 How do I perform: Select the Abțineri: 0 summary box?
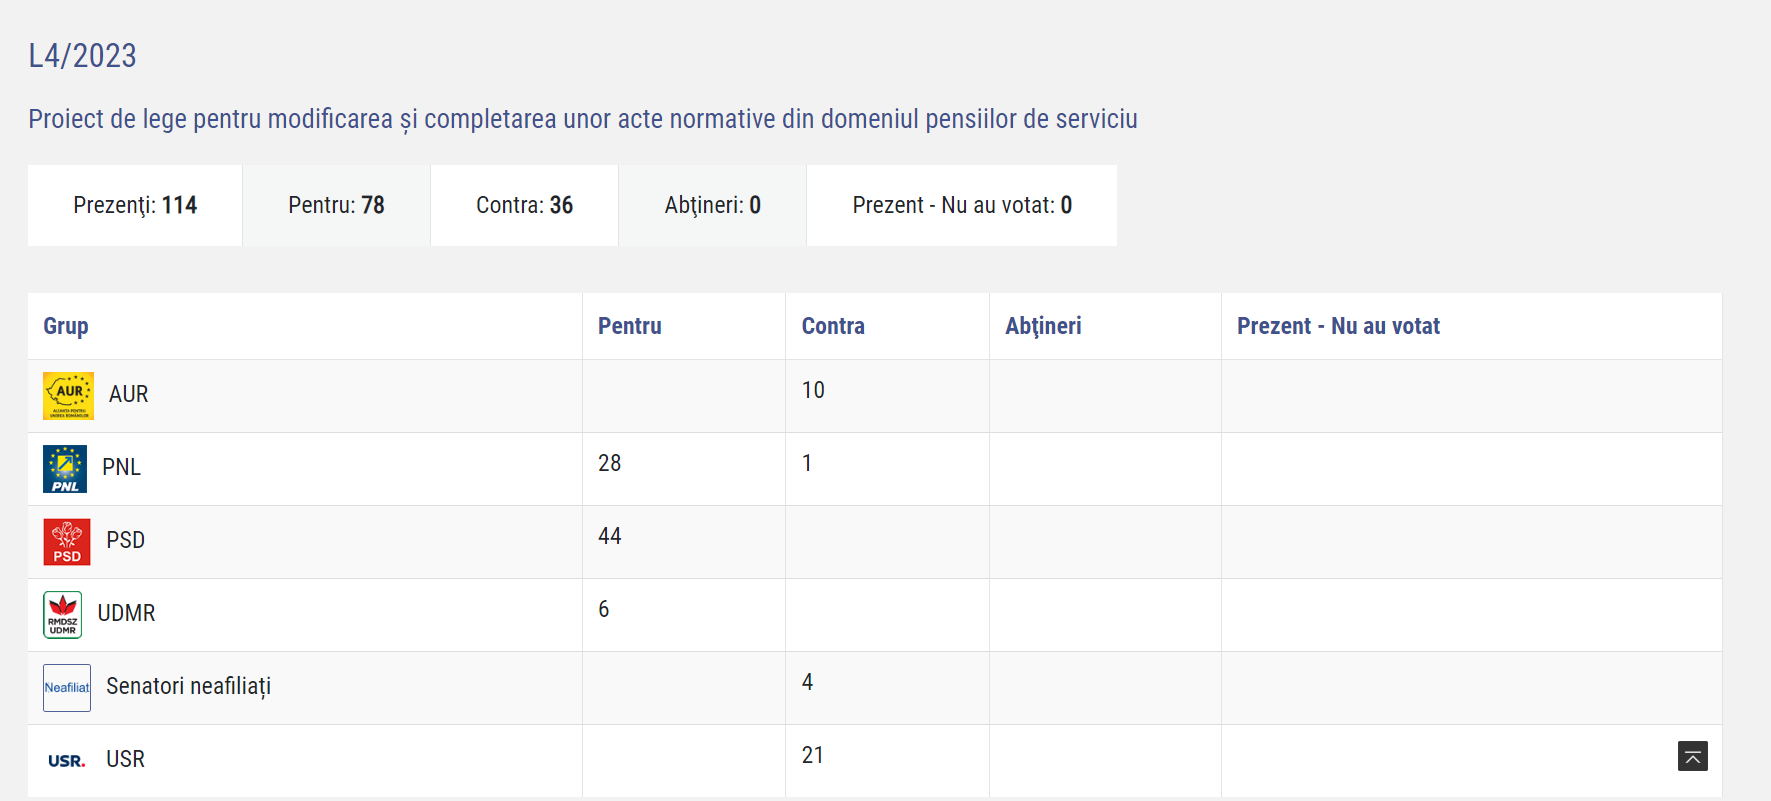(712, 206)
